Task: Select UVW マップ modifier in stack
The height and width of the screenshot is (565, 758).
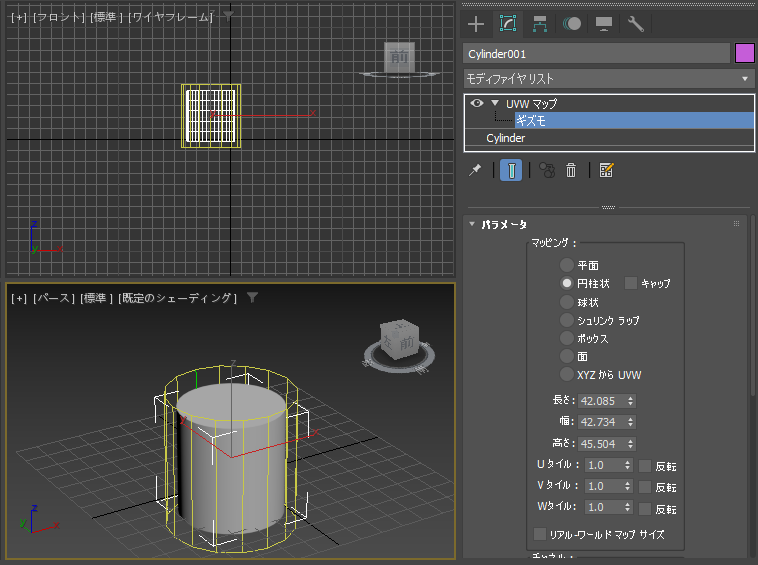Action: click(532, 103)
